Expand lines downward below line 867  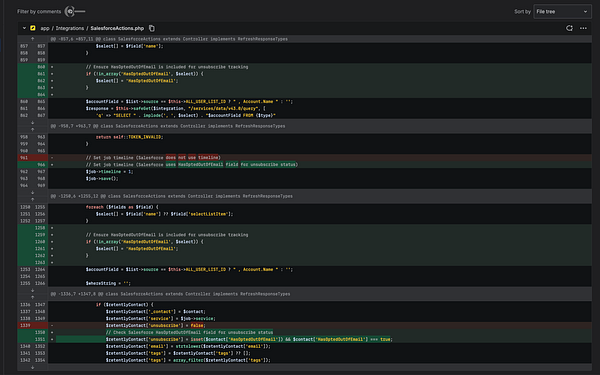33,122
